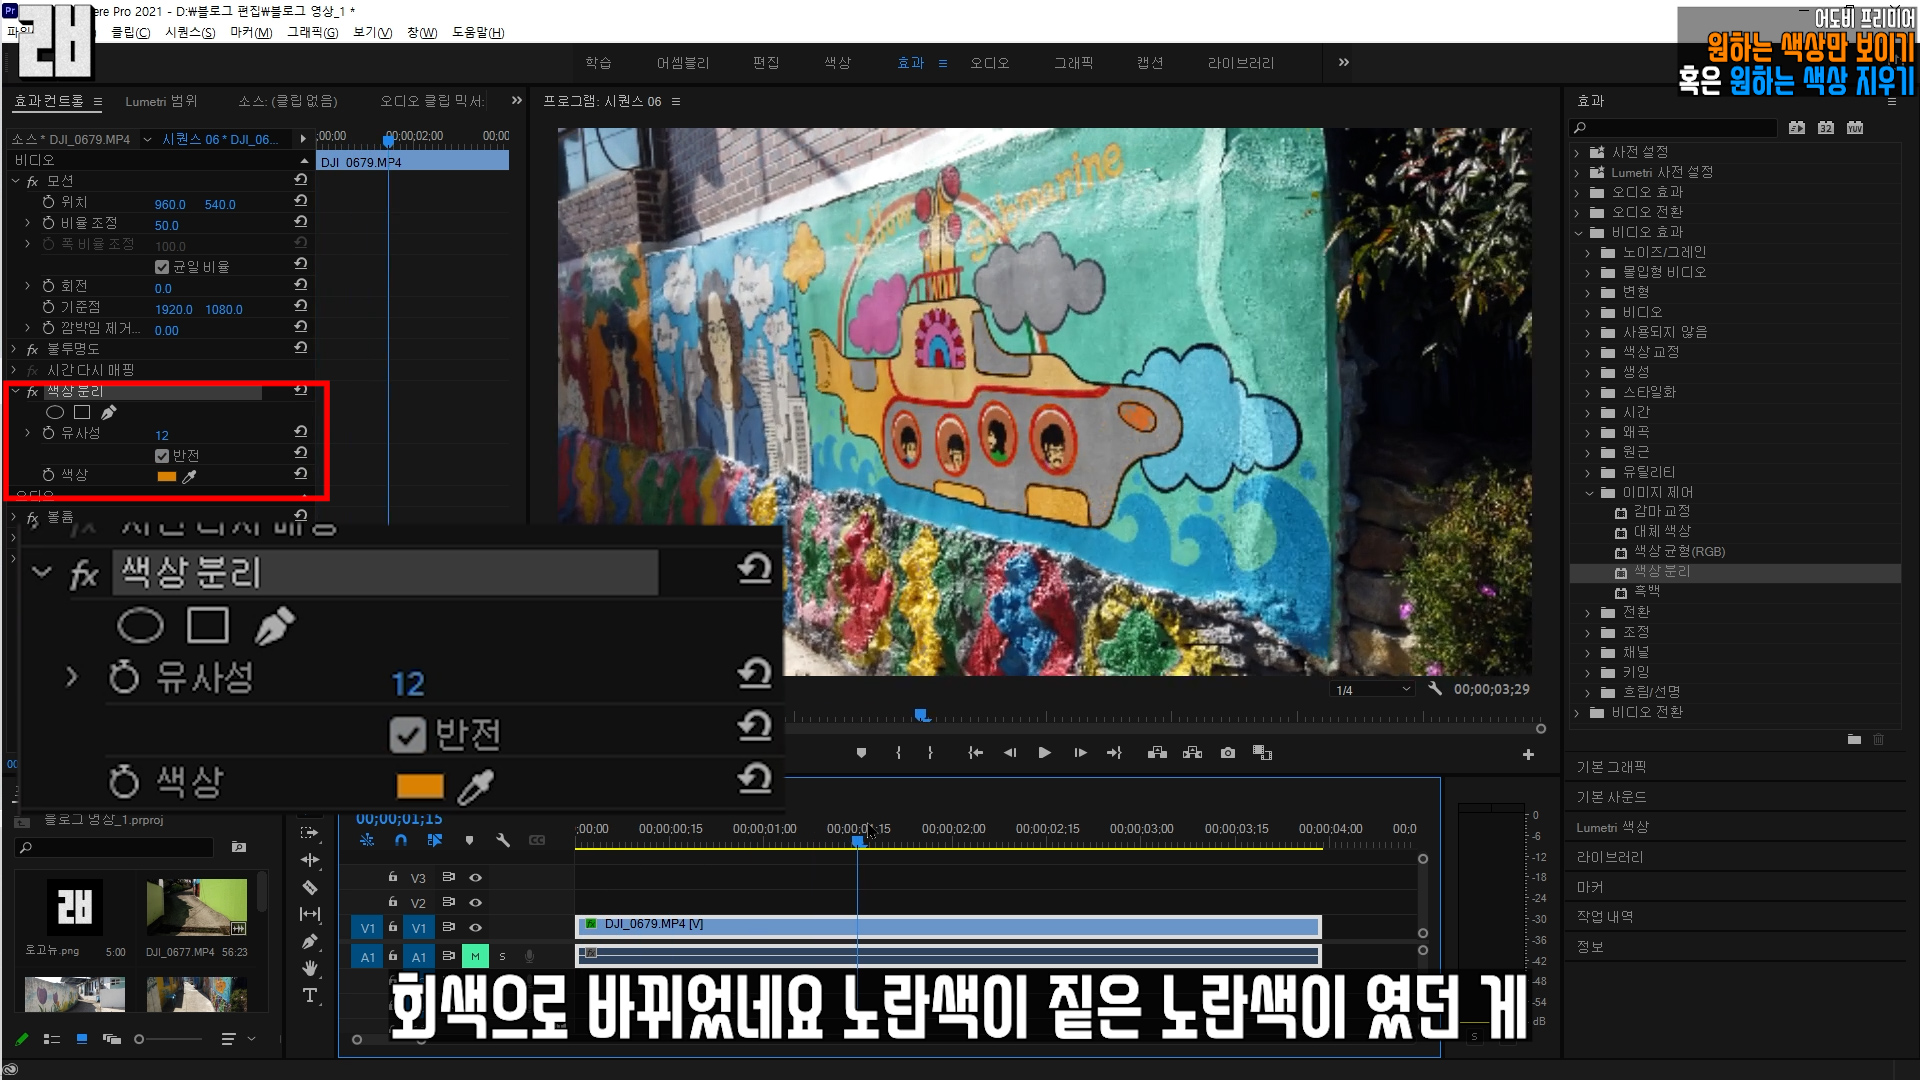
Task: Open the 1/4 playback resolution dropdown
Action: (x=1374, y=690)
